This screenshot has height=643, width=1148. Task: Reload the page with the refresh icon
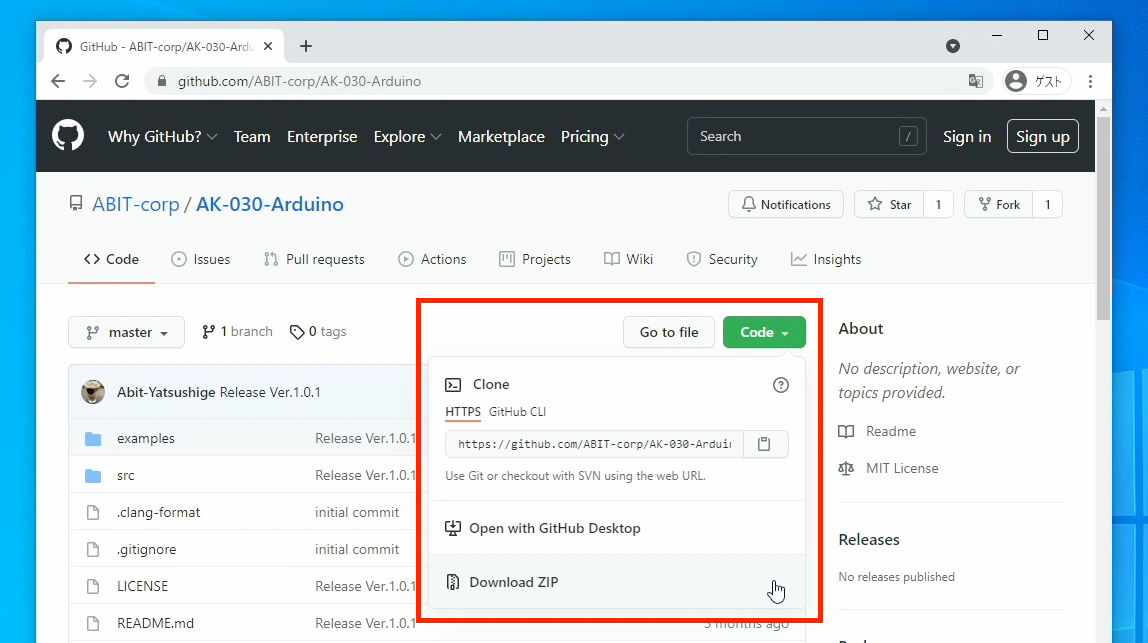point(122,81)
